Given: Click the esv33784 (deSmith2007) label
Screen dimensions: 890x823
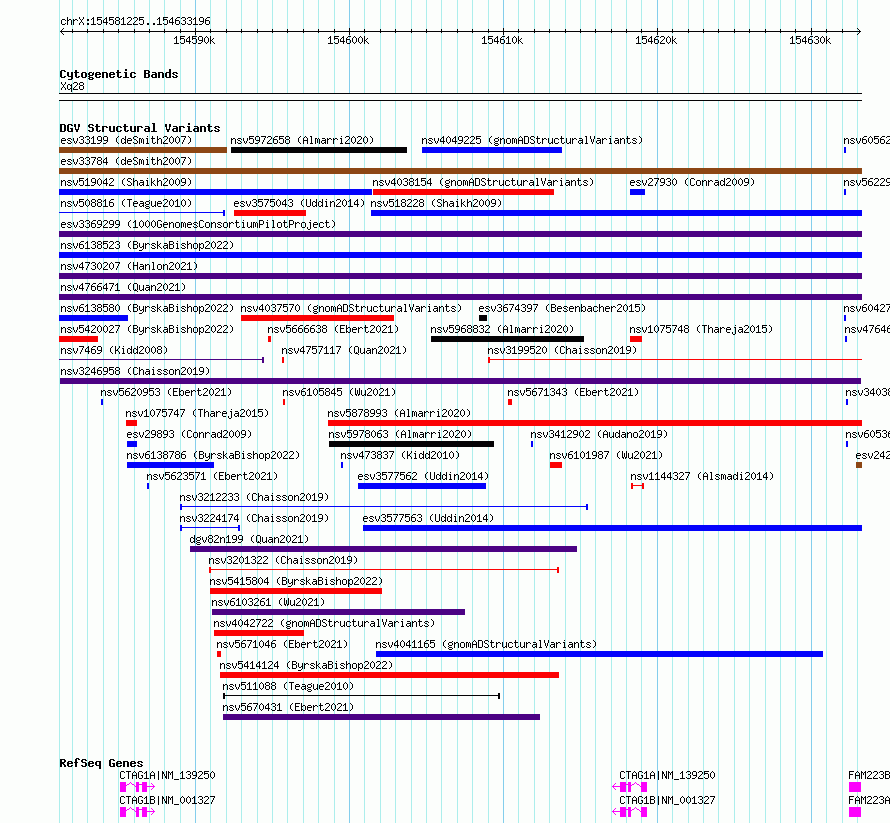Looking at the screenshot, I should click(x=126, y=161).
